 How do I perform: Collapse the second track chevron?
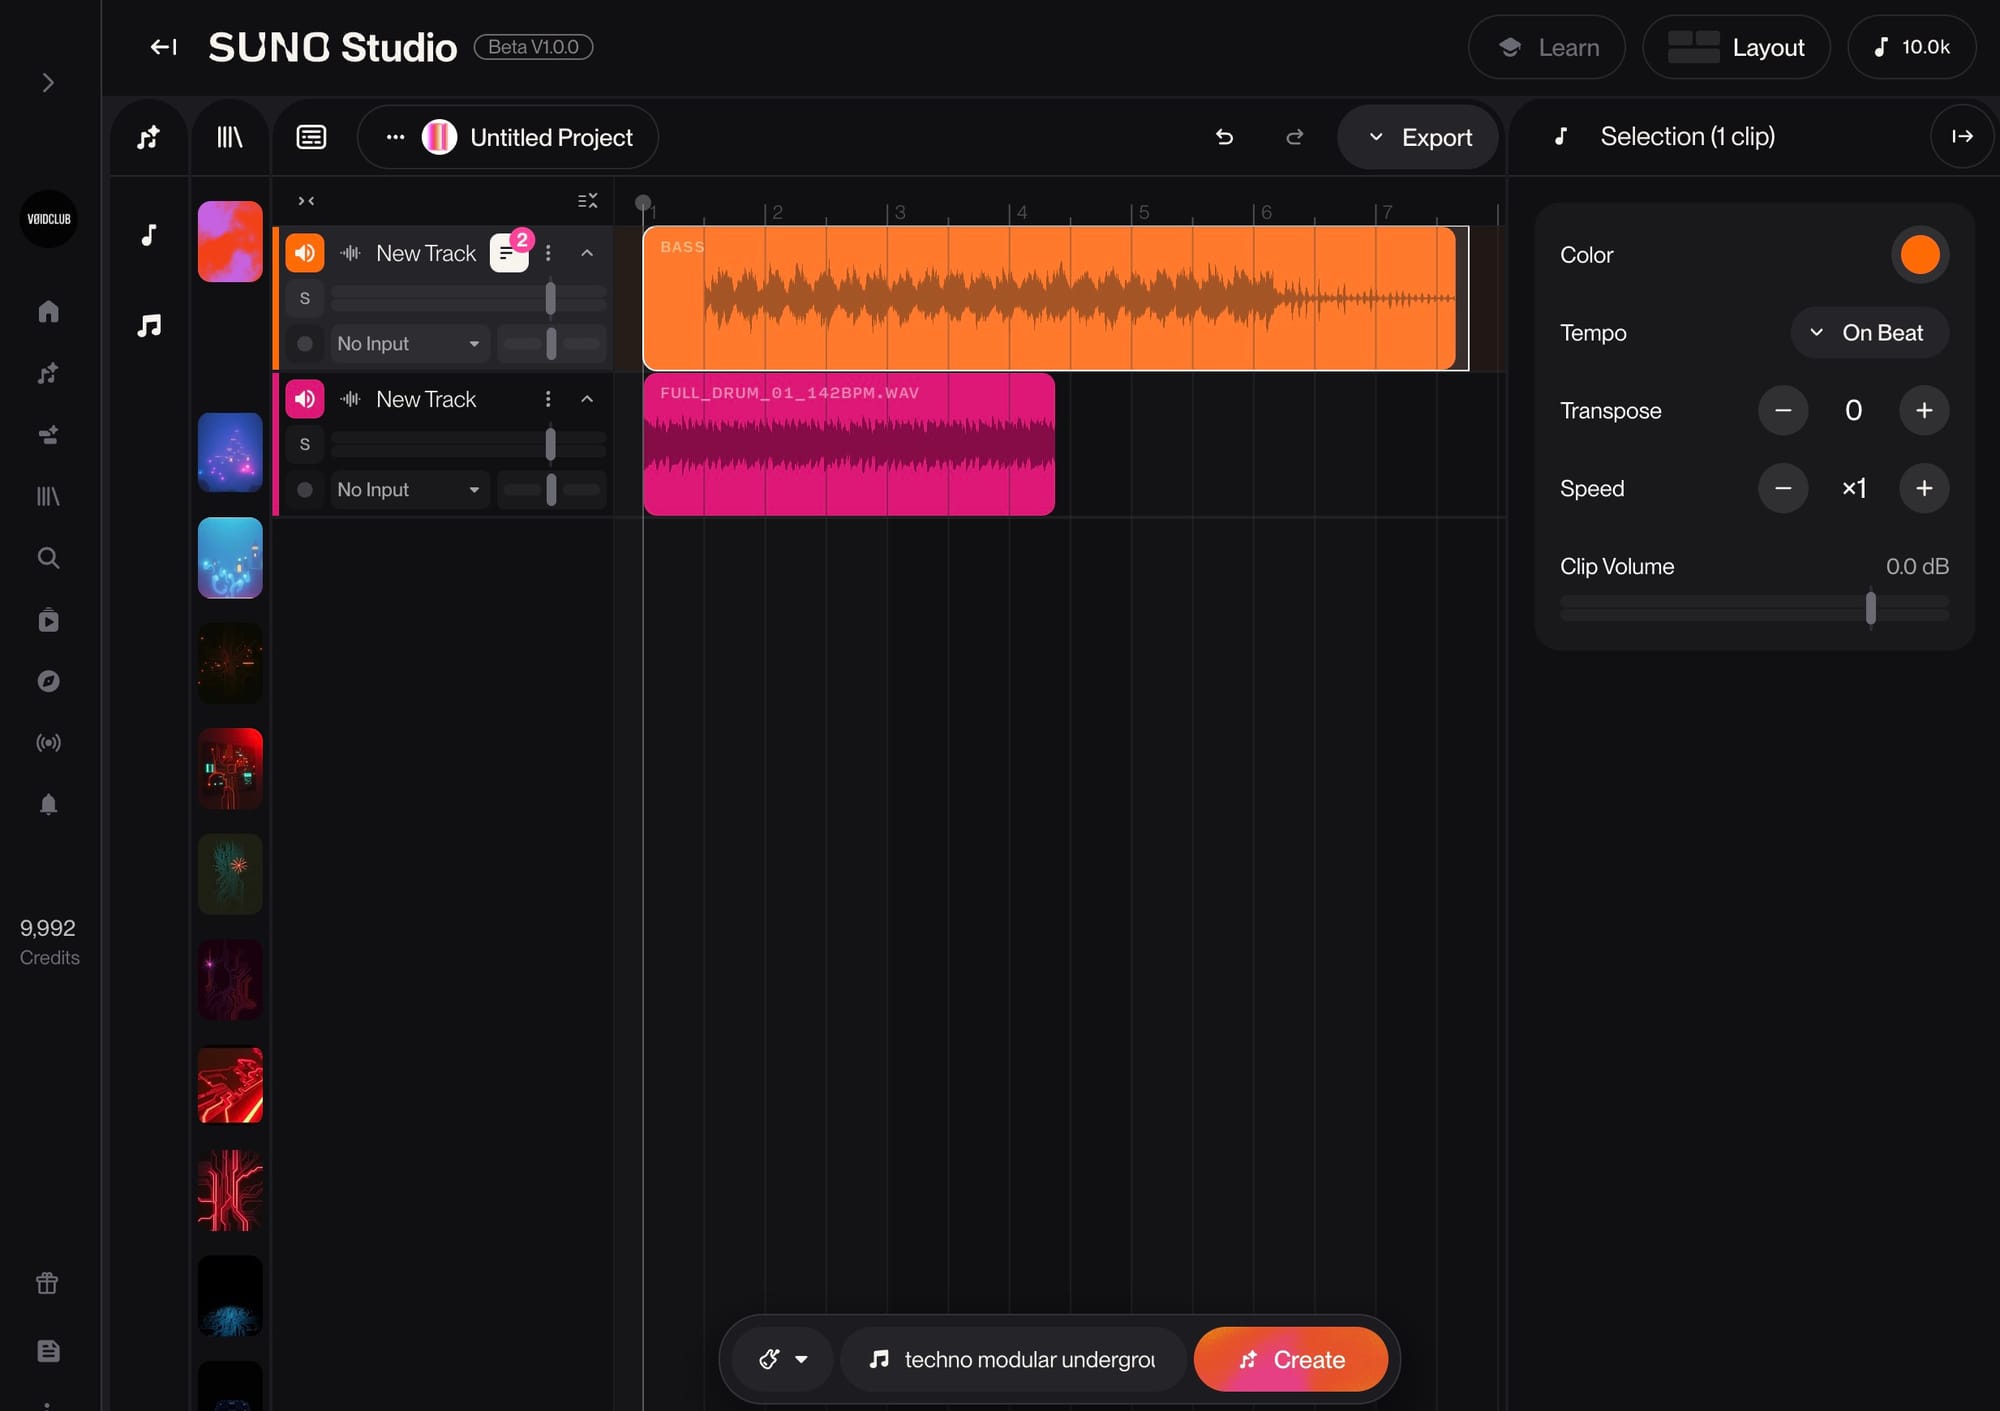coord(587,399)
